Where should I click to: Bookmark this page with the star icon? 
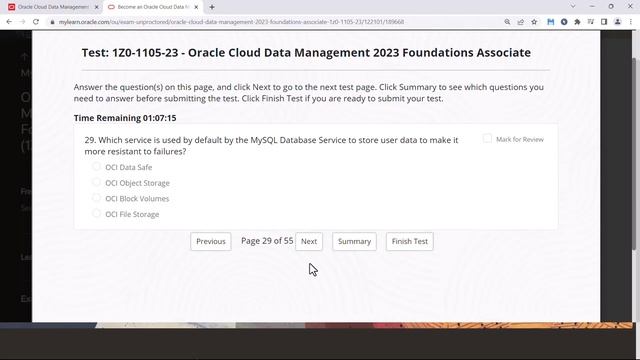pyautogui.click(x=534, y=22)
